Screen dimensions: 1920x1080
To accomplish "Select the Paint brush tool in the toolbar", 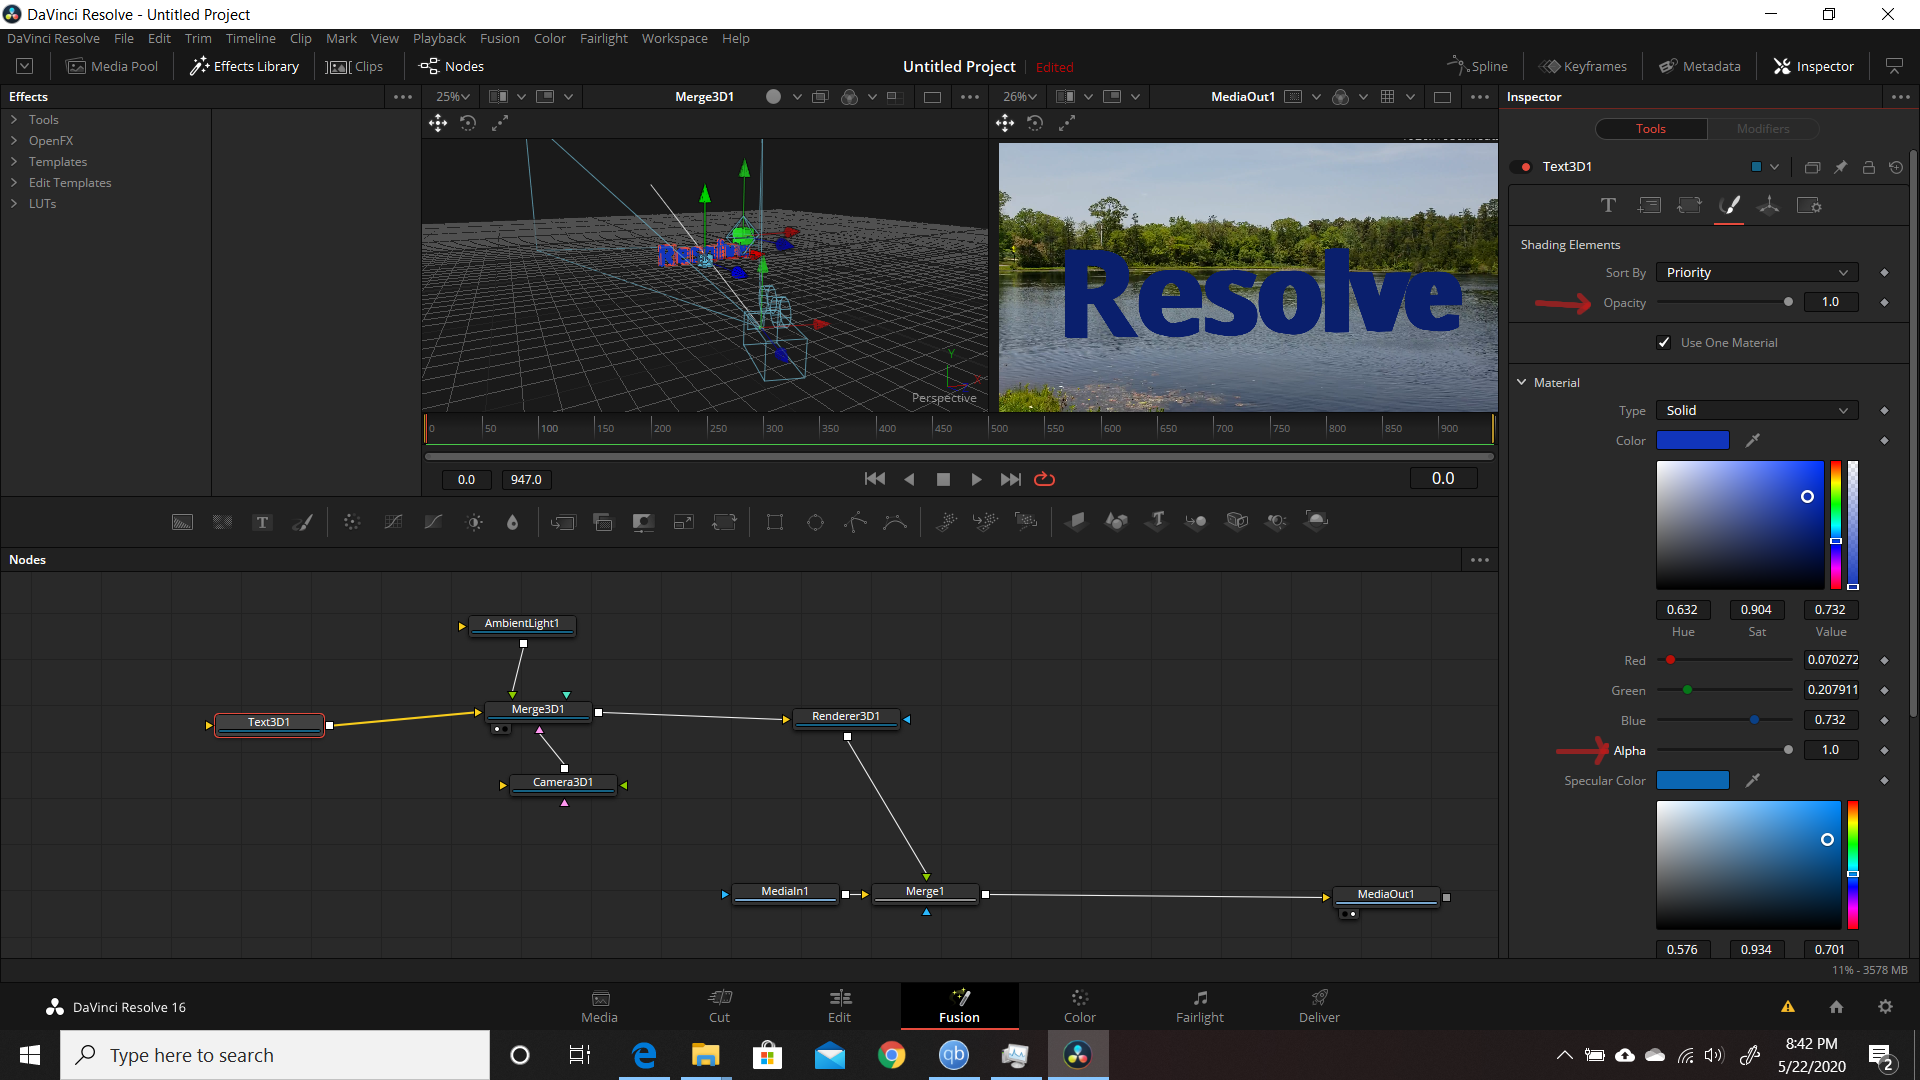I will [302, 522].
